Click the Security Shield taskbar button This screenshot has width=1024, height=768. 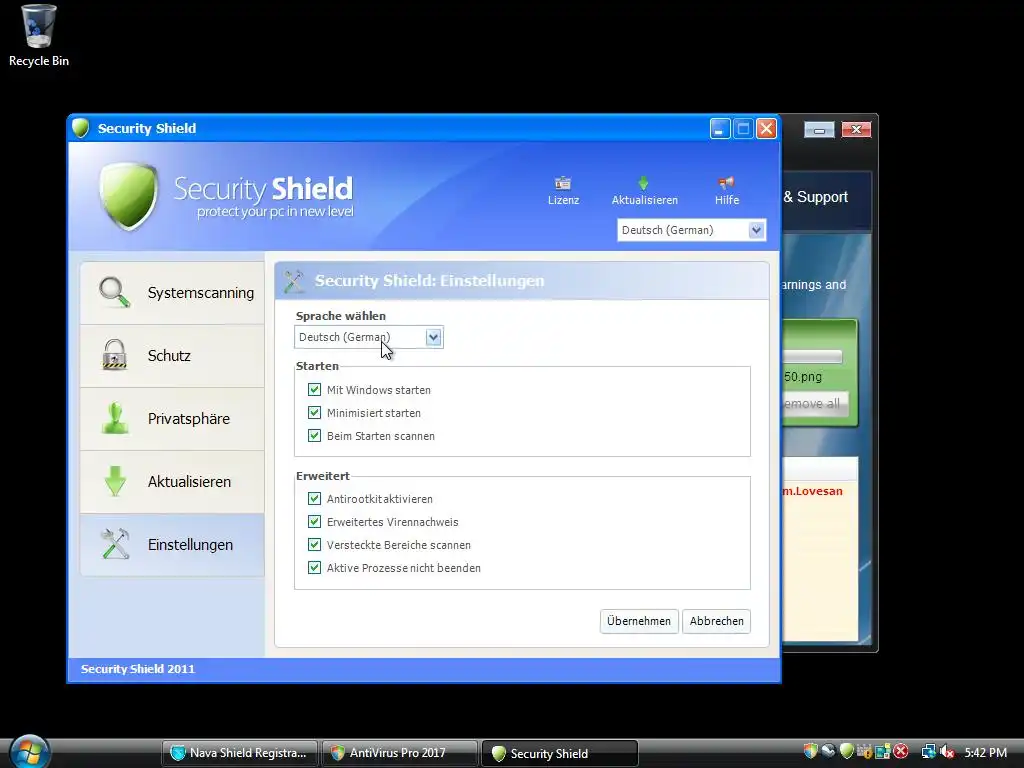point(560,753)
